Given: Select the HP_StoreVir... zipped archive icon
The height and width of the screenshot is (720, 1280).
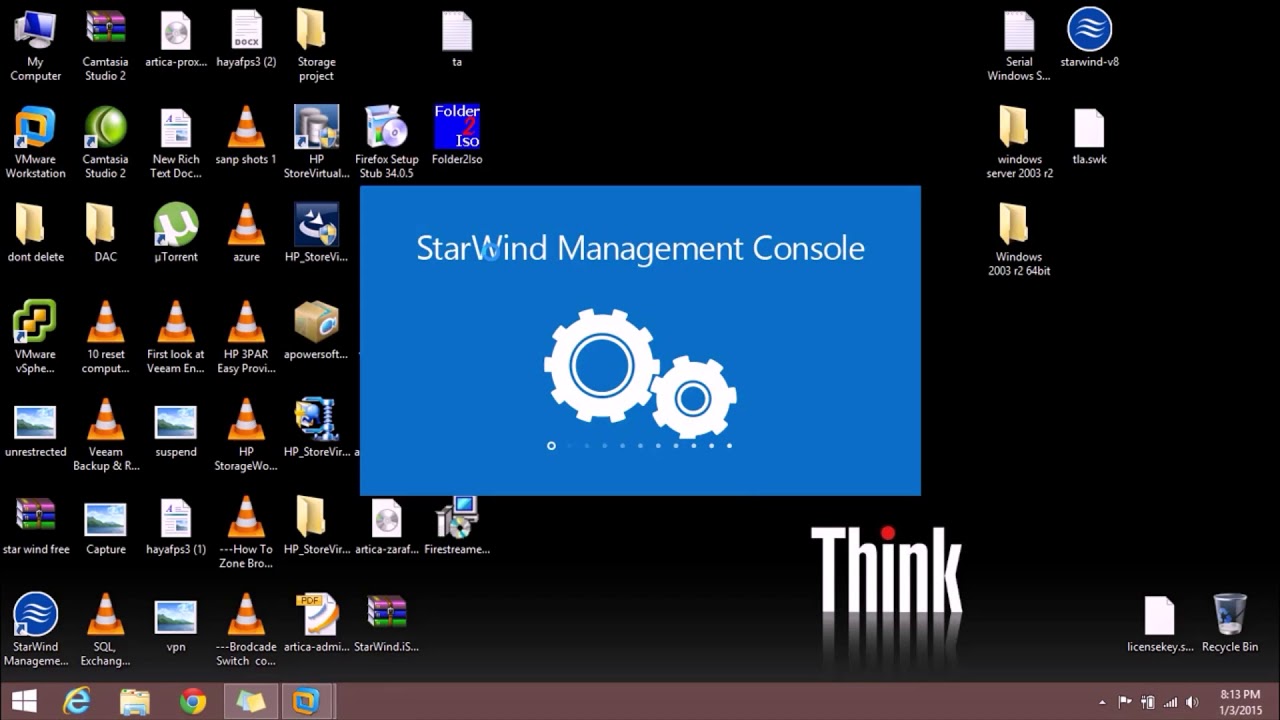Looking at the screenshot, I should (x=316, y=429).
